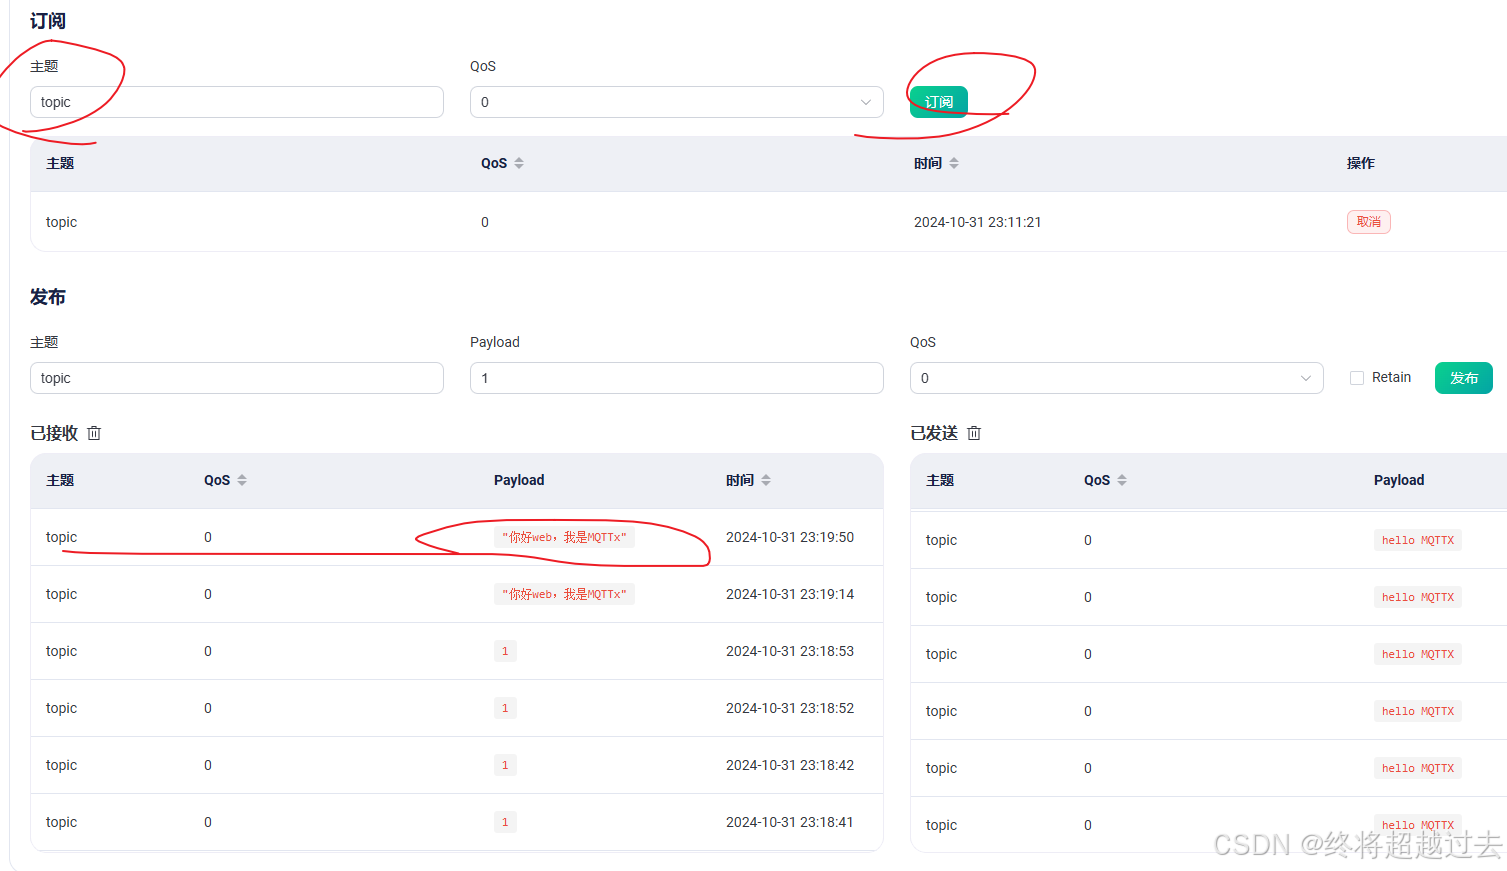
Task: Open the publish QoS dropdown
Action: tap(1116, 378)
